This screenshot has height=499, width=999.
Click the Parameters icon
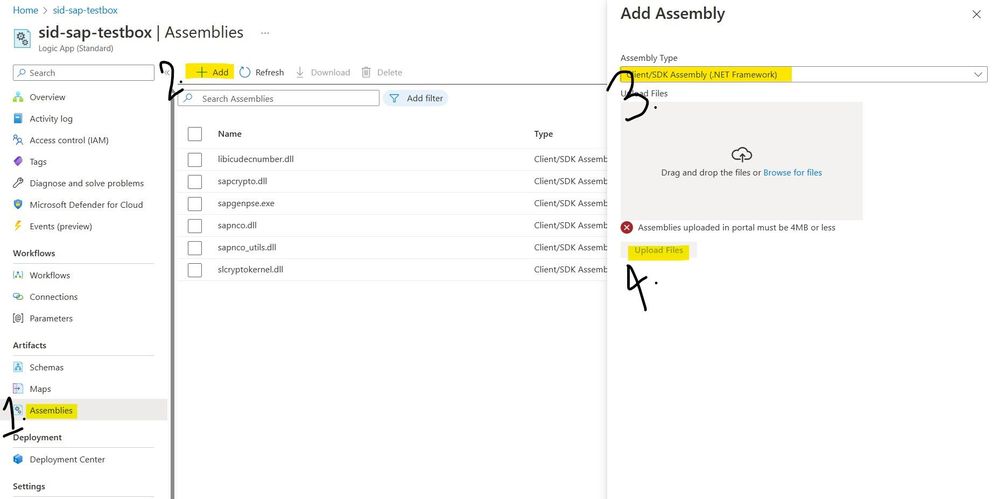click(x=18, y=319)
